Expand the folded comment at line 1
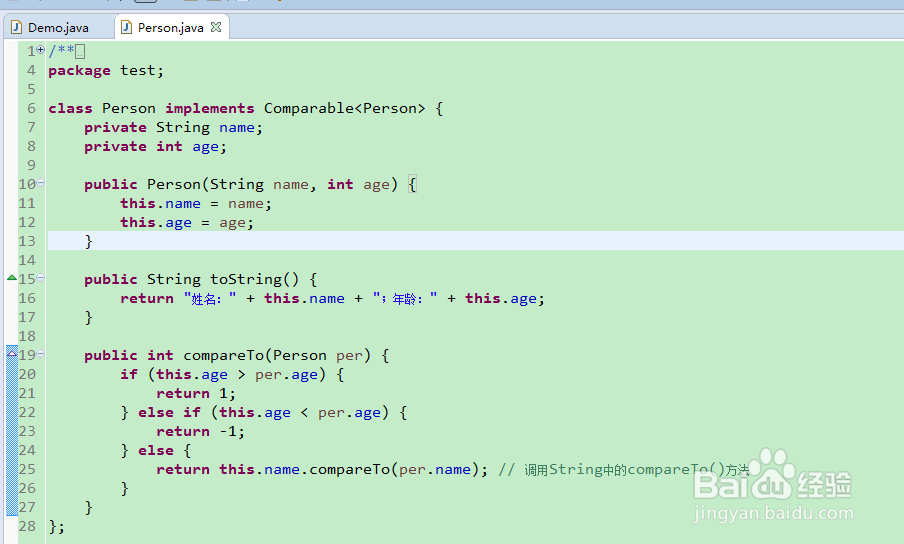The image size is (904, 544). pos(40,50)
